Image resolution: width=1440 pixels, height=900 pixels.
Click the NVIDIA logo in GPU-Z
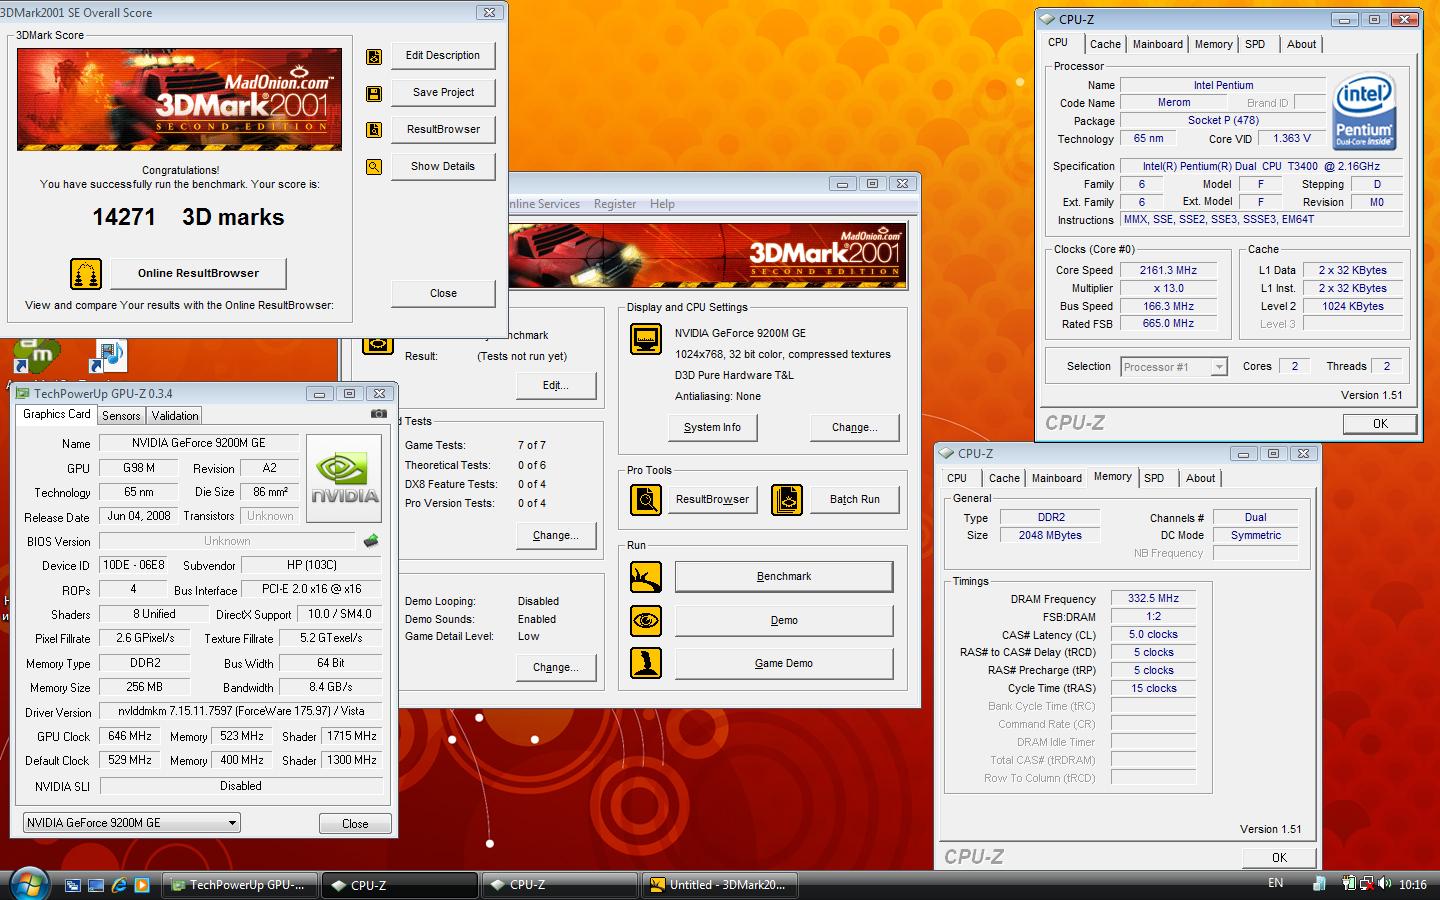click(345, 479)
